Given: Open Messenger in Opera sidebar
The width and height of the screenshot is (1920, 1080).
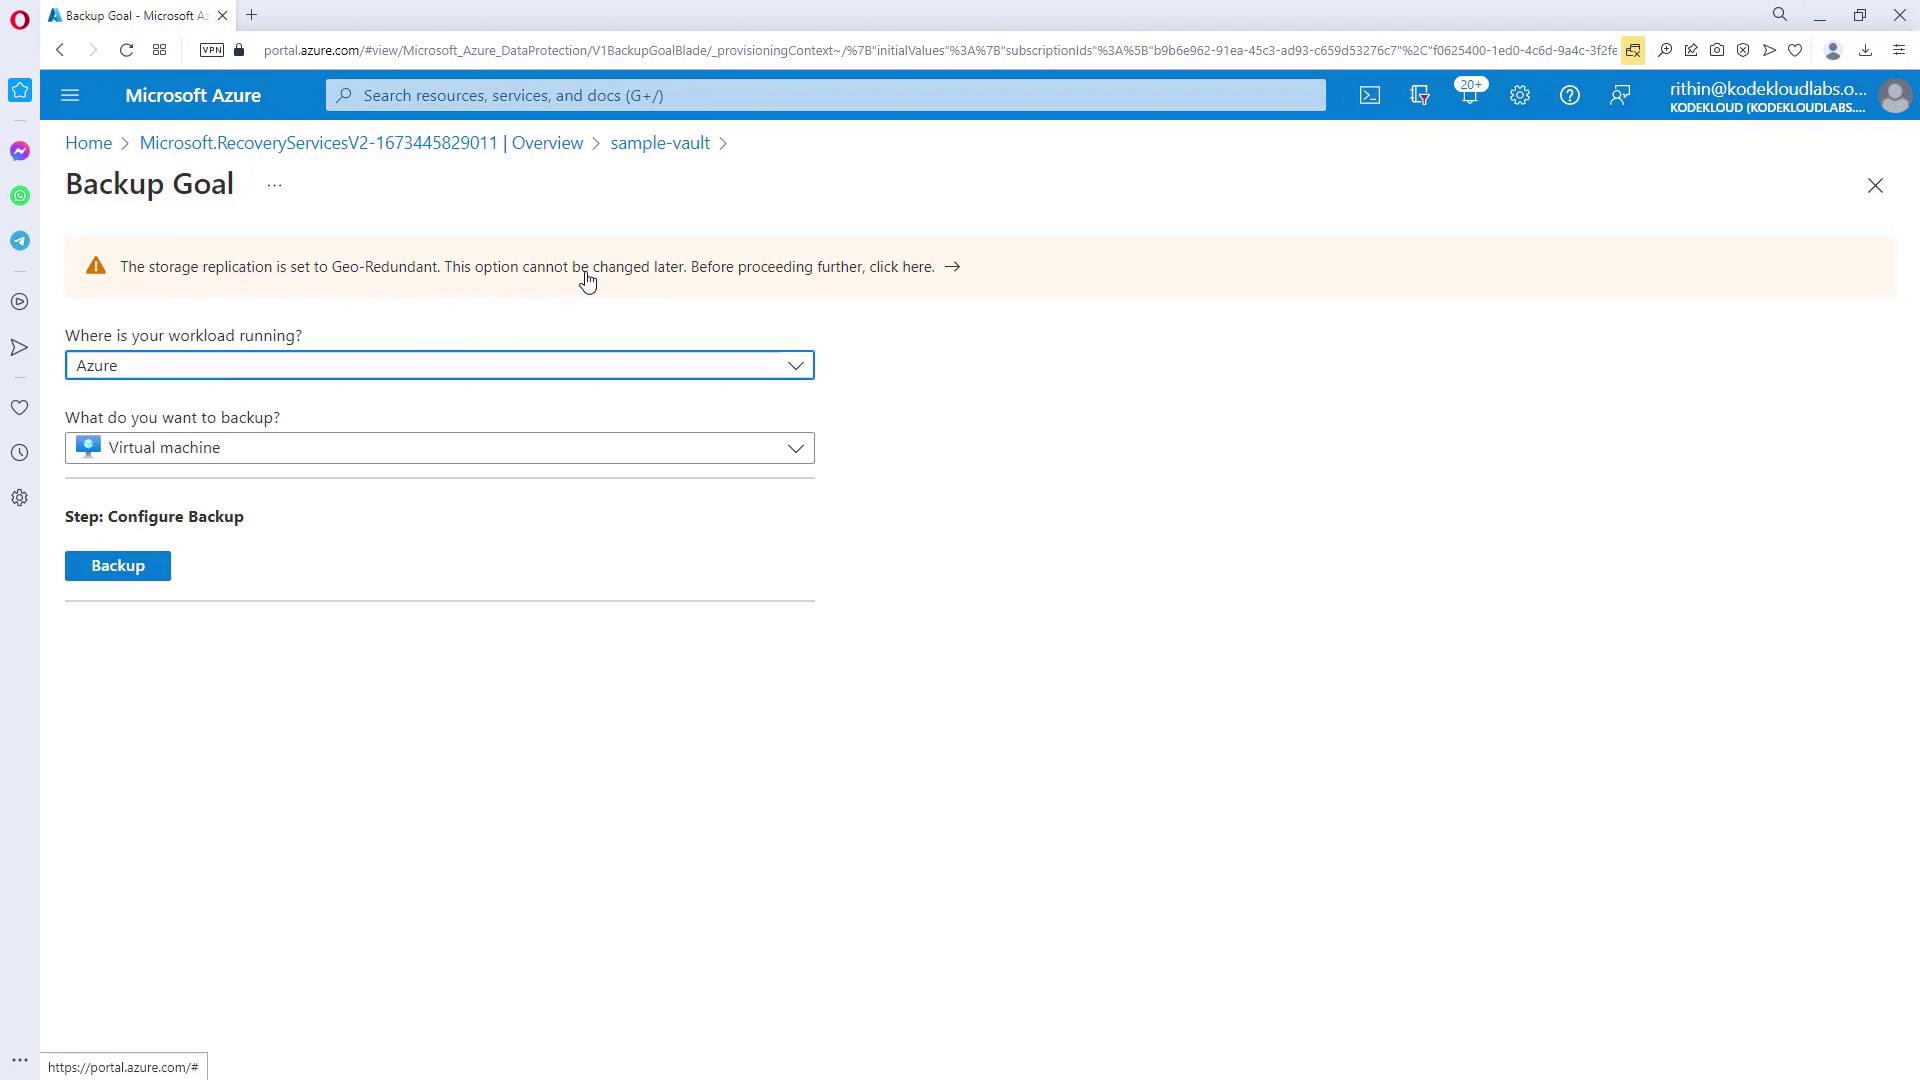Looking at the screenshot, I should 20,151.
